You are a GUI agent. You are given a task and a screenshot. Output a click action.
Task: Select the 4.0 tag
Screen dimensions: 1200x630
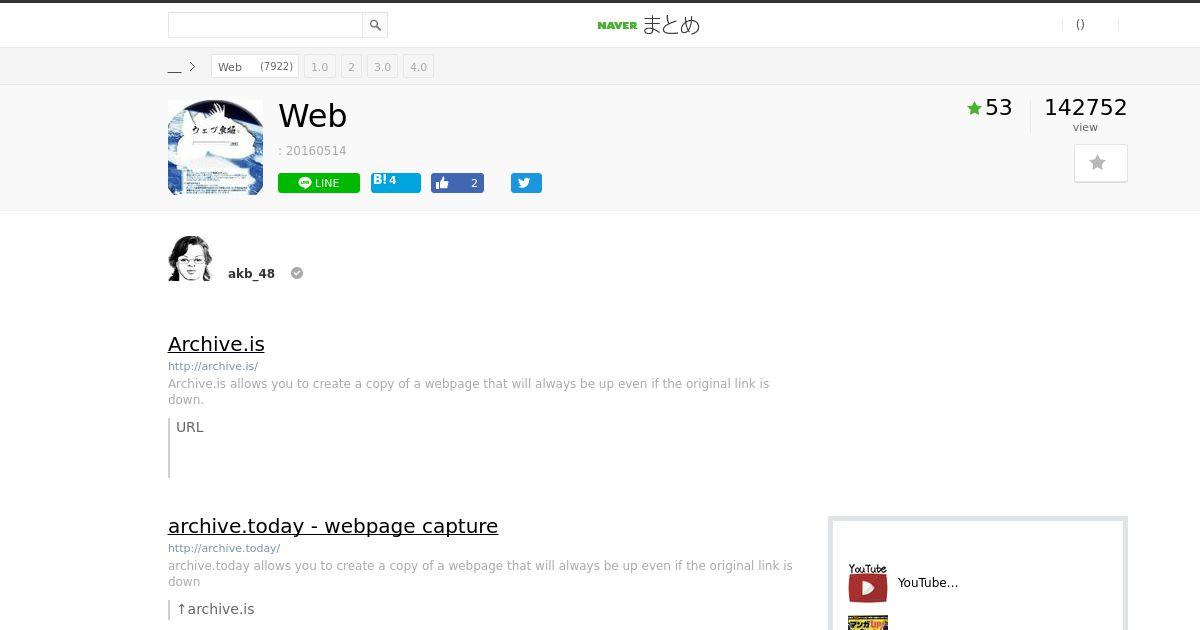pos(418,67)
